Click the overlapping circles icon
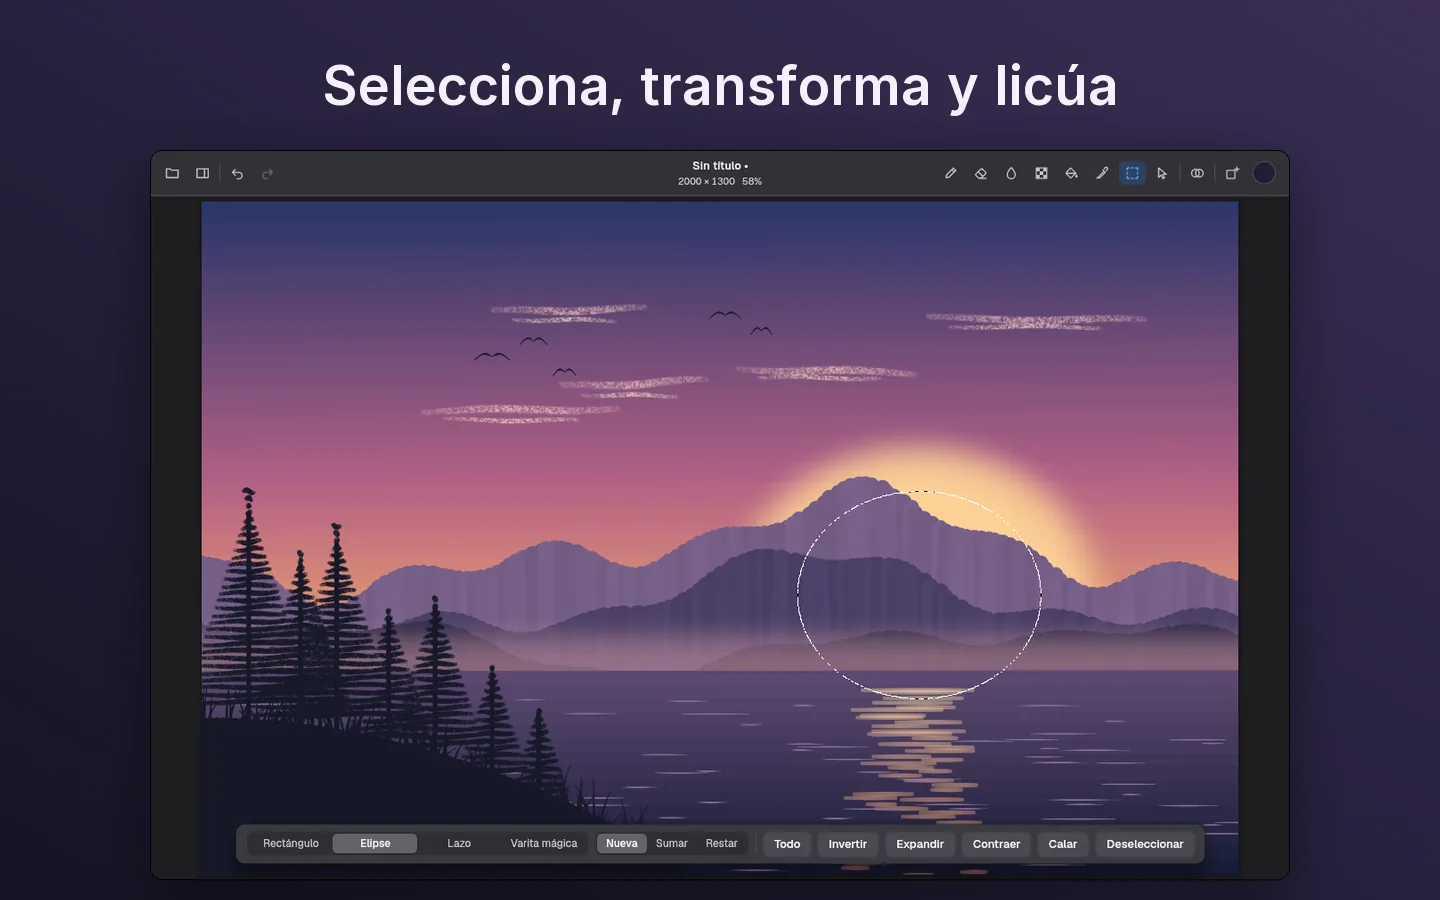Viewport: 1440px width, 900px height. click(1197, 173)
